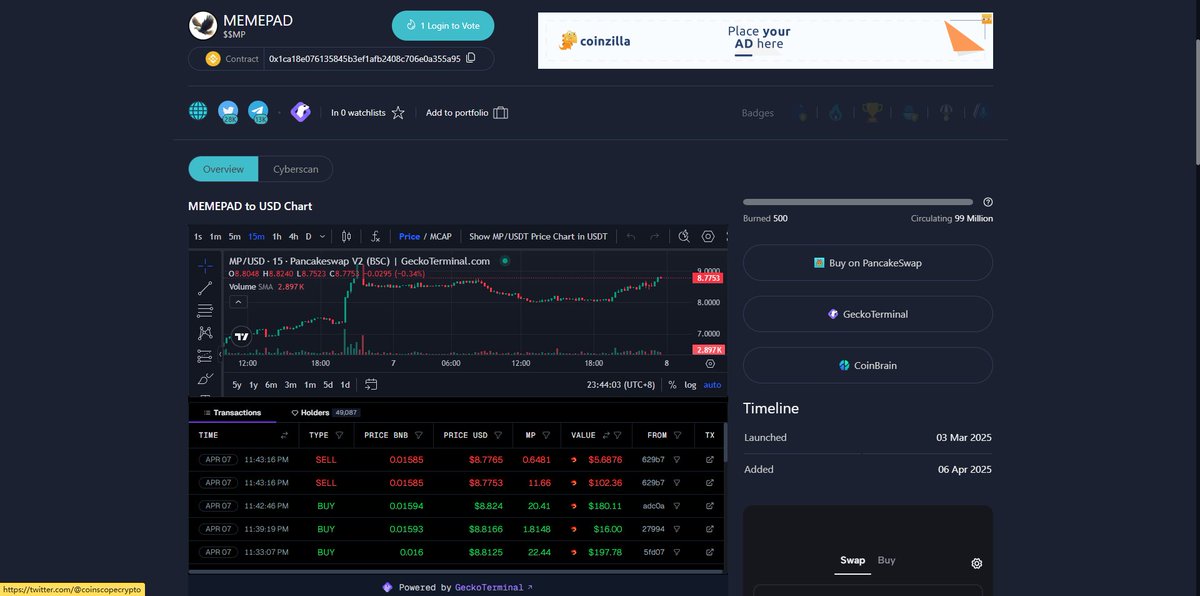
Task: Open TX link for the $180.11 buy
Action: pos(710,506)
